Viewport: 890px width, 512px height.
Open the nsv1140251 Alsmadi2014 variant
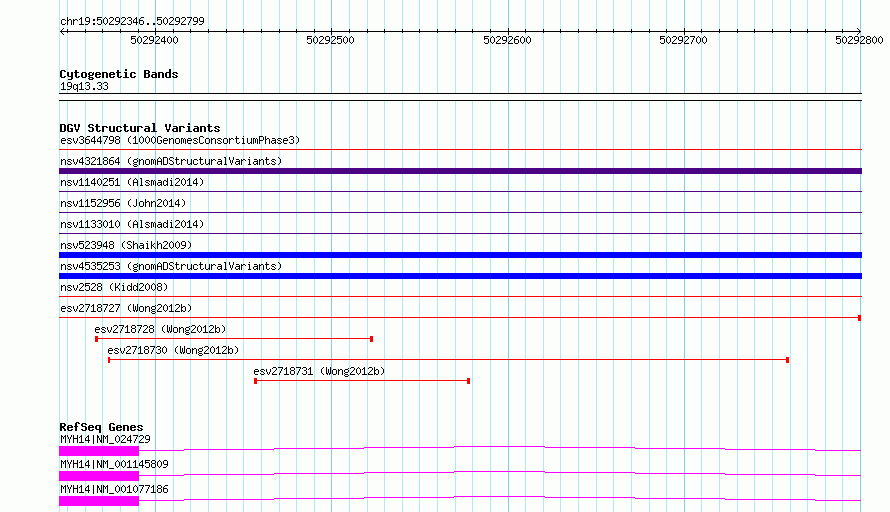click(132, 182)
